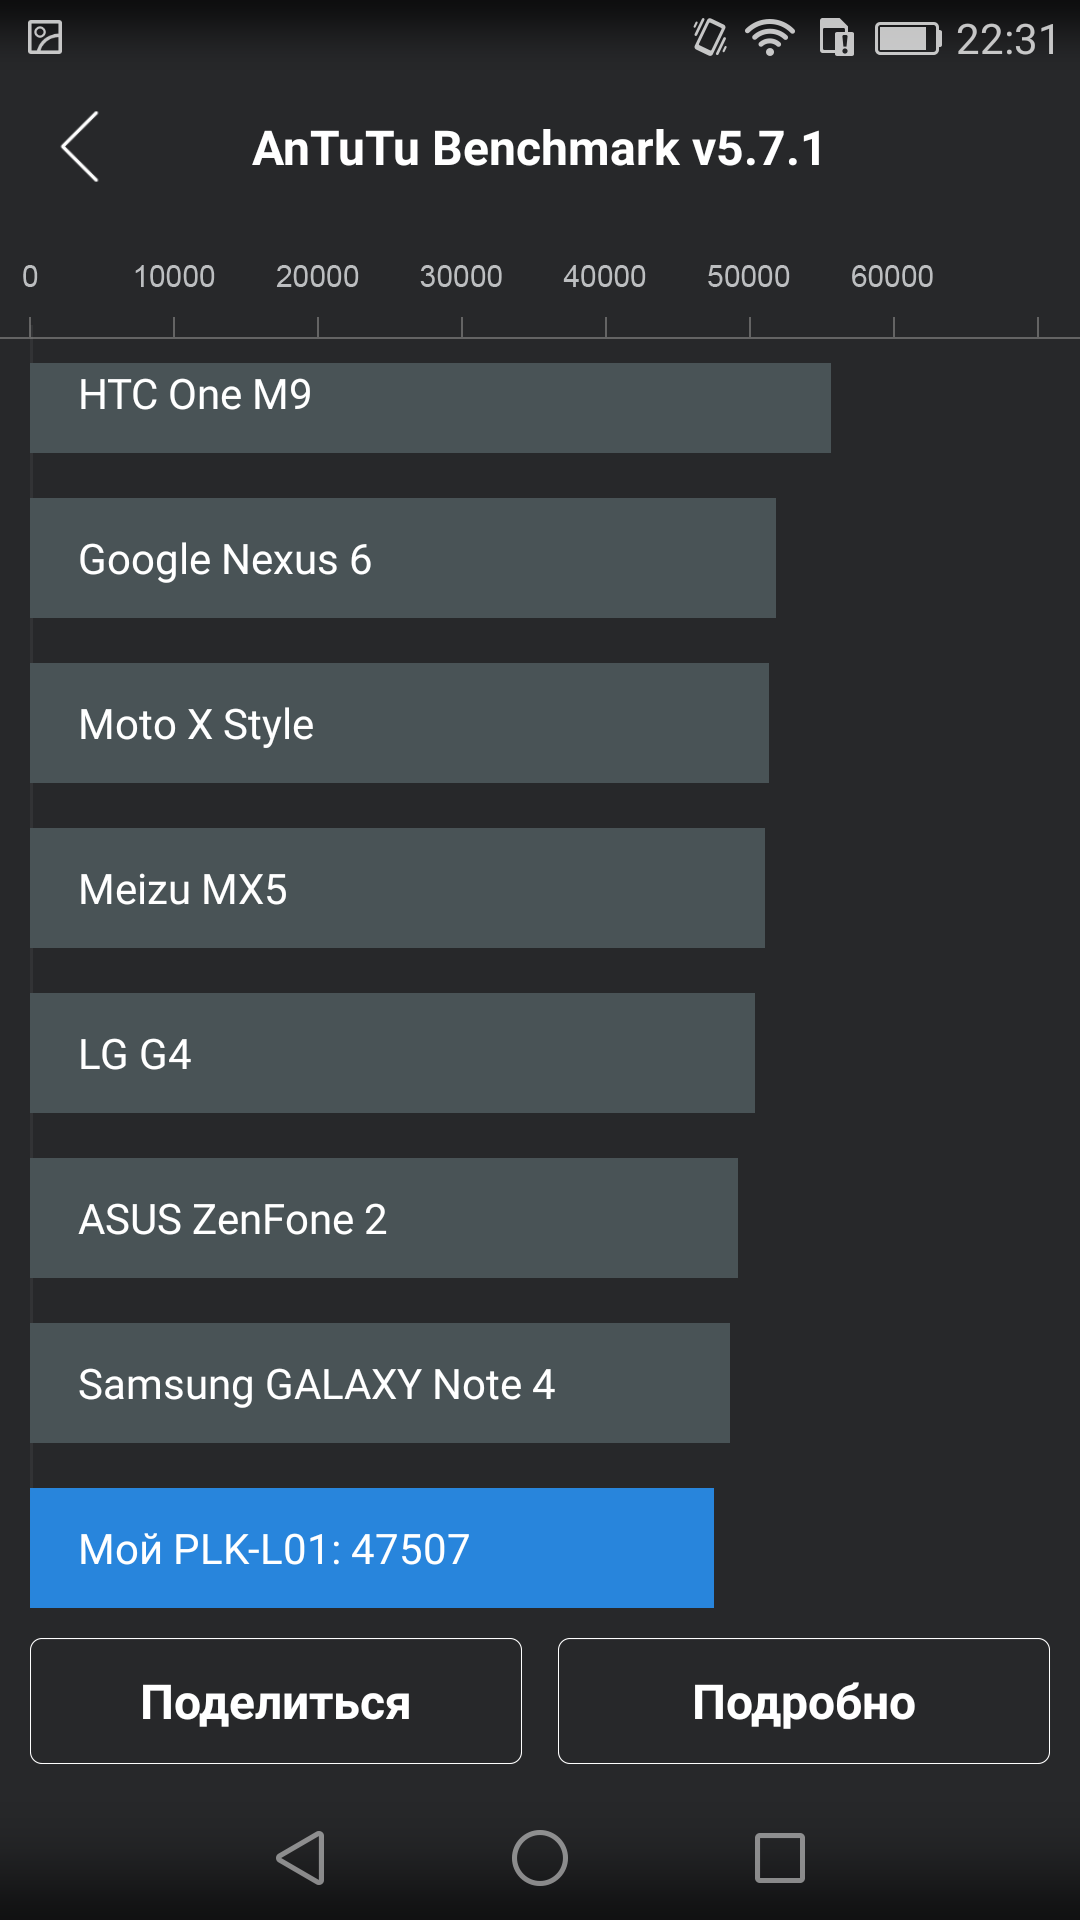Tap the battery indicator icon
The height and width of the screenshot is (1920, 1080).
click(x=908, y=39)
